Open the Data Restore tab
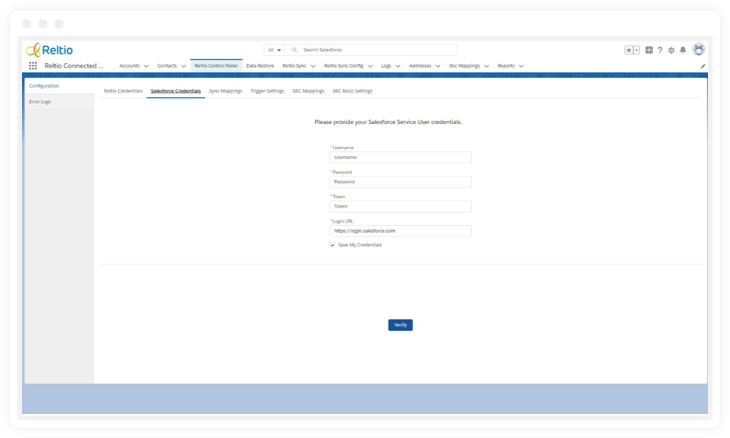Viewport: 730px width, 438px height. tap(260, 66)
